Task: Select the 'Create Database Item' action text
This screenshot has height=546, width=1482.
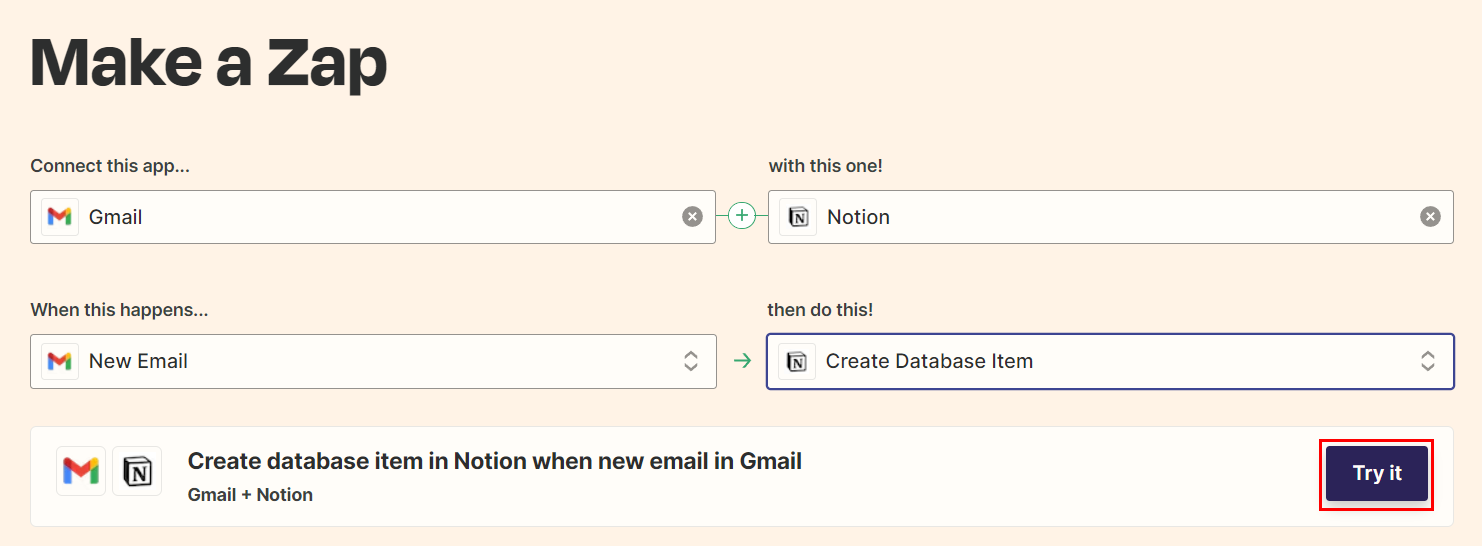Action: [x=929, y=361]
